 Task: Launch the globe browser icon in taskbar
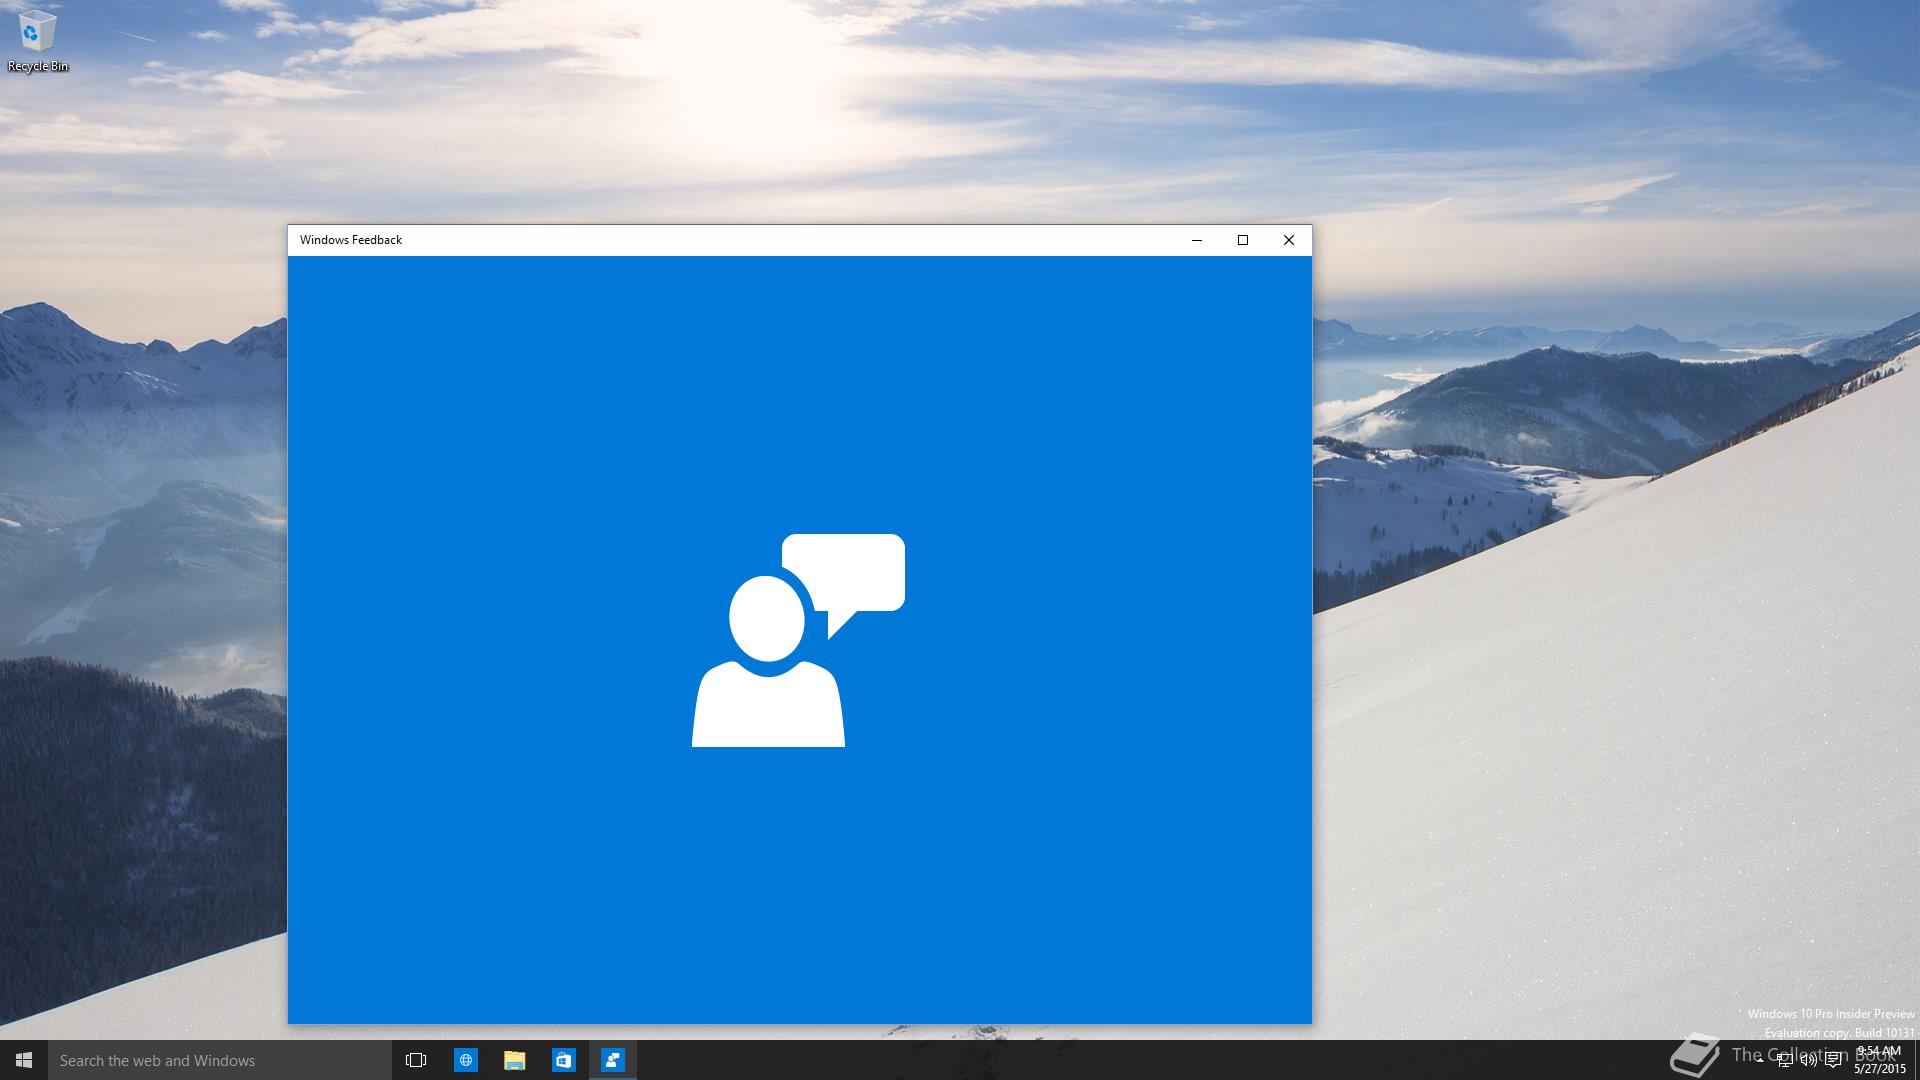tap(466, 1060)
